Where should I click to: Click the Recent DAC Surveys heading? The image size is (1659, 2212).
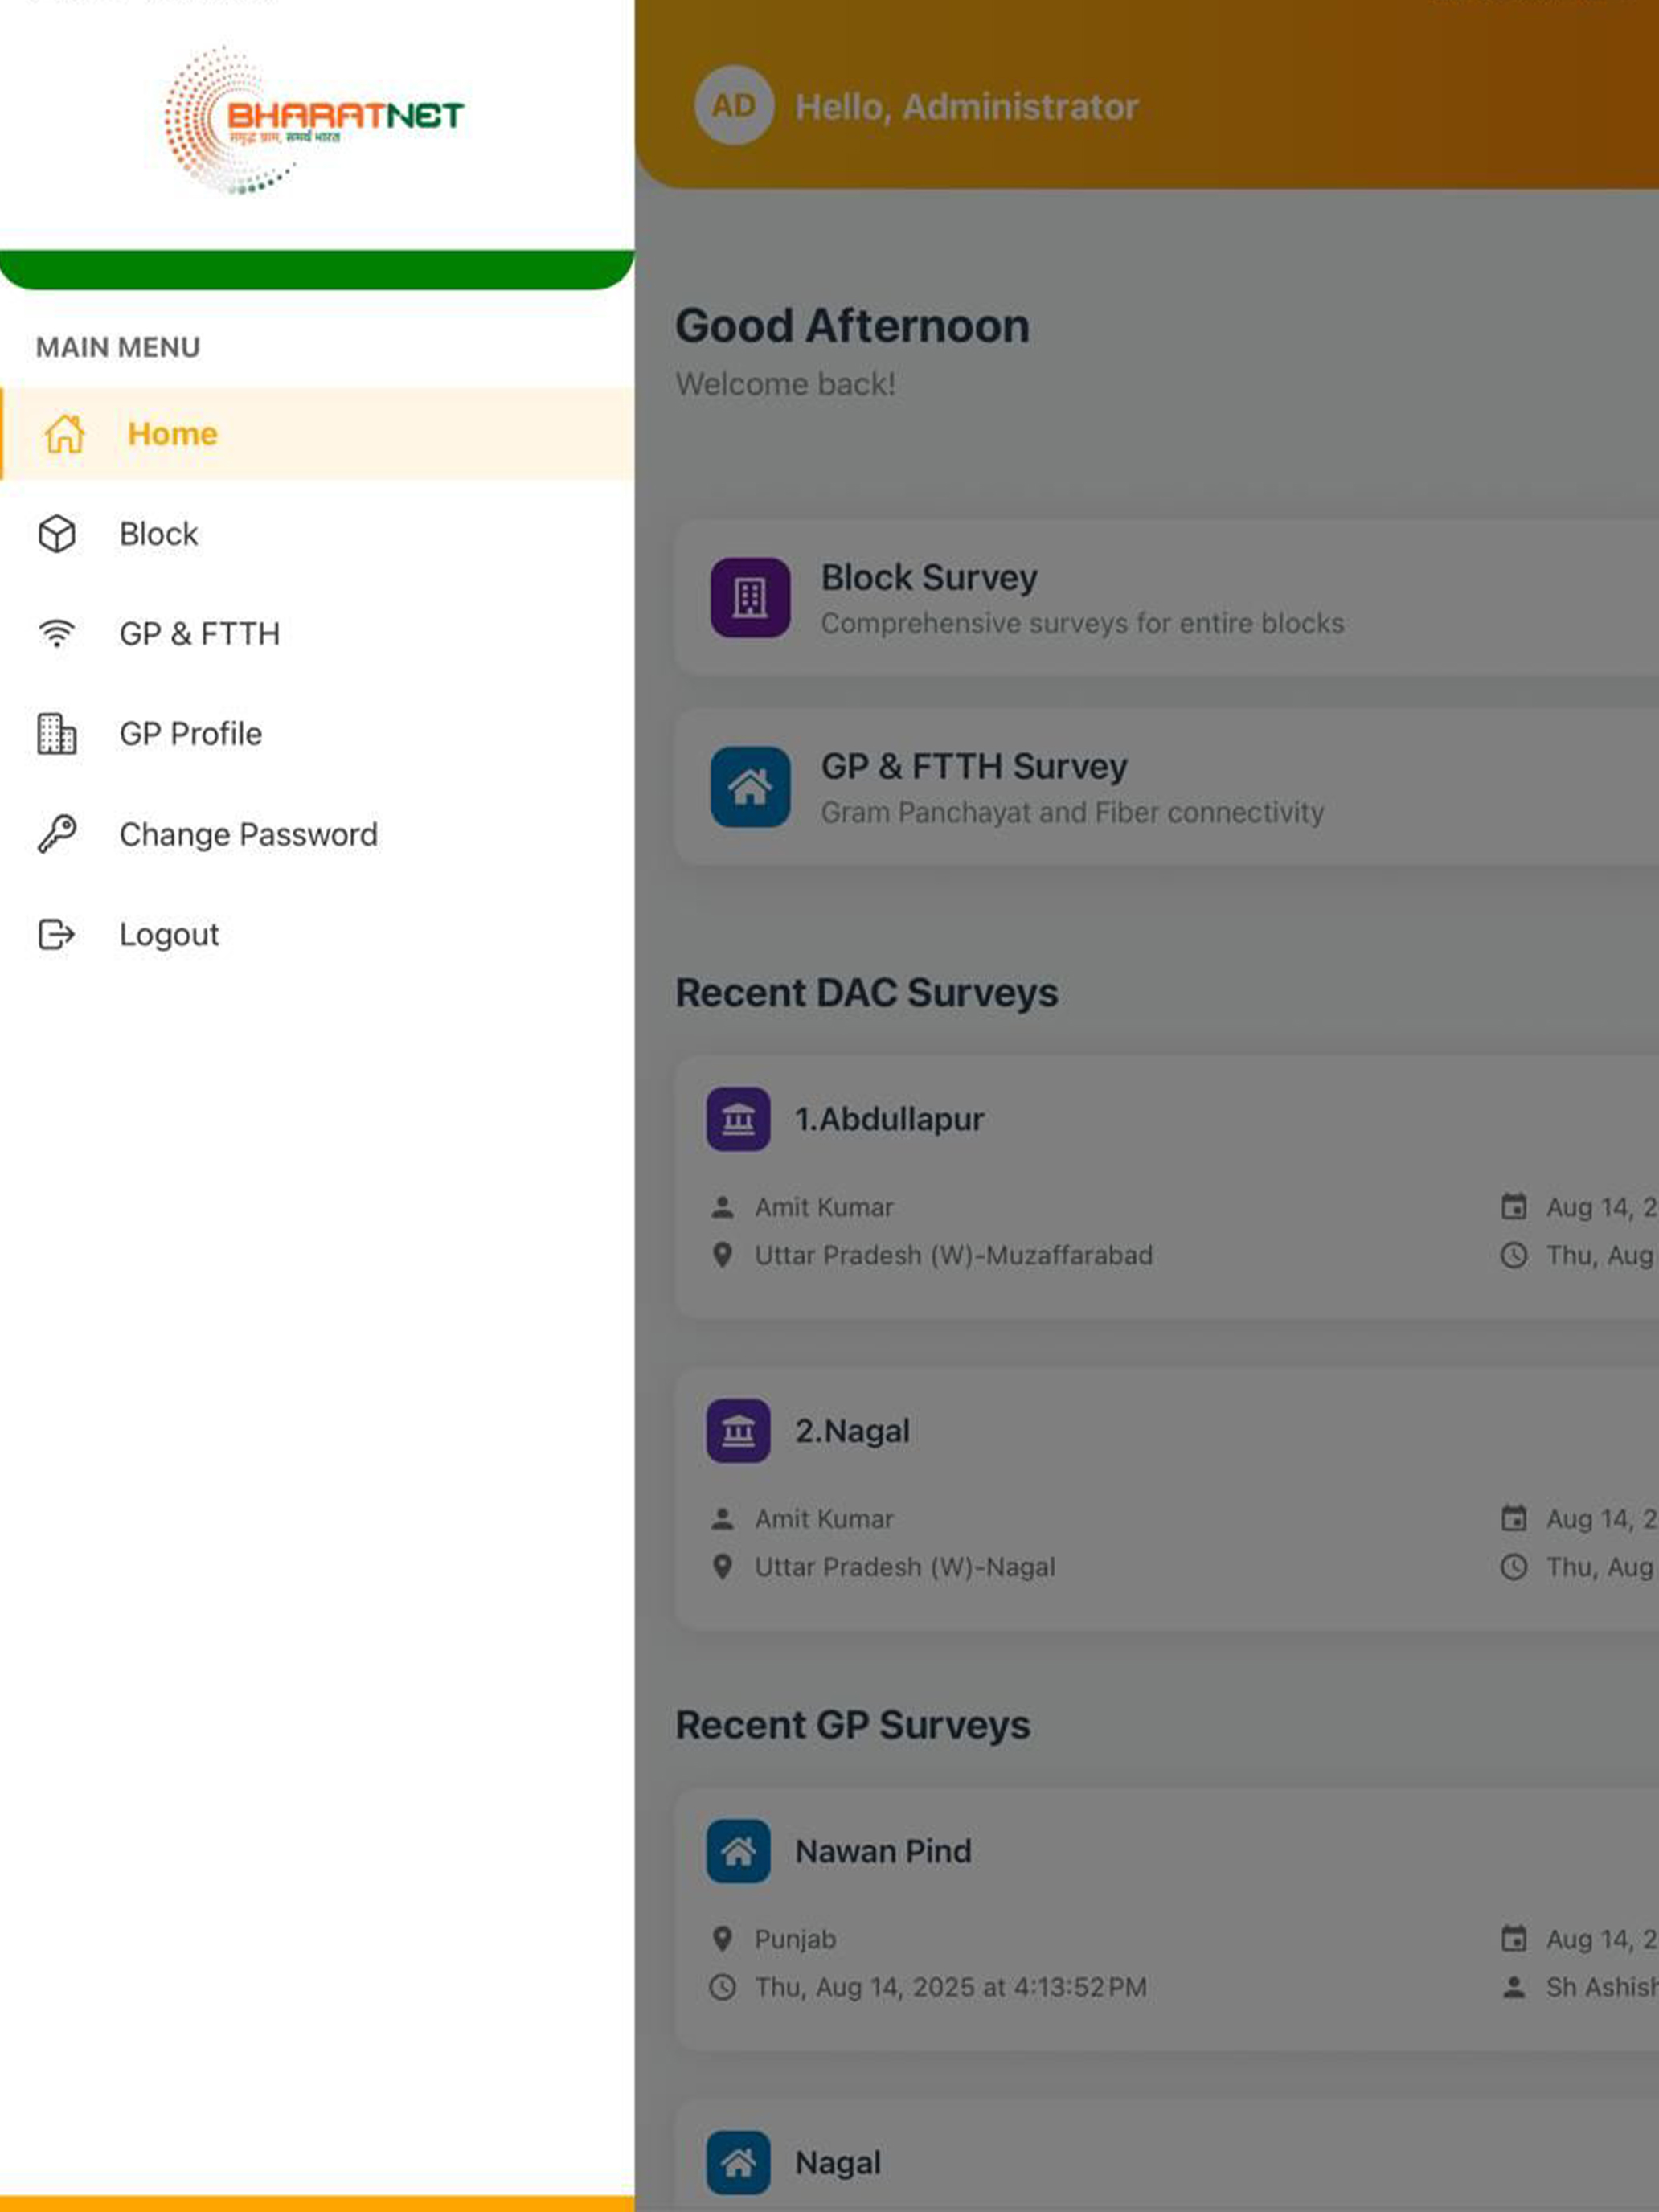[x=867, y=993]
